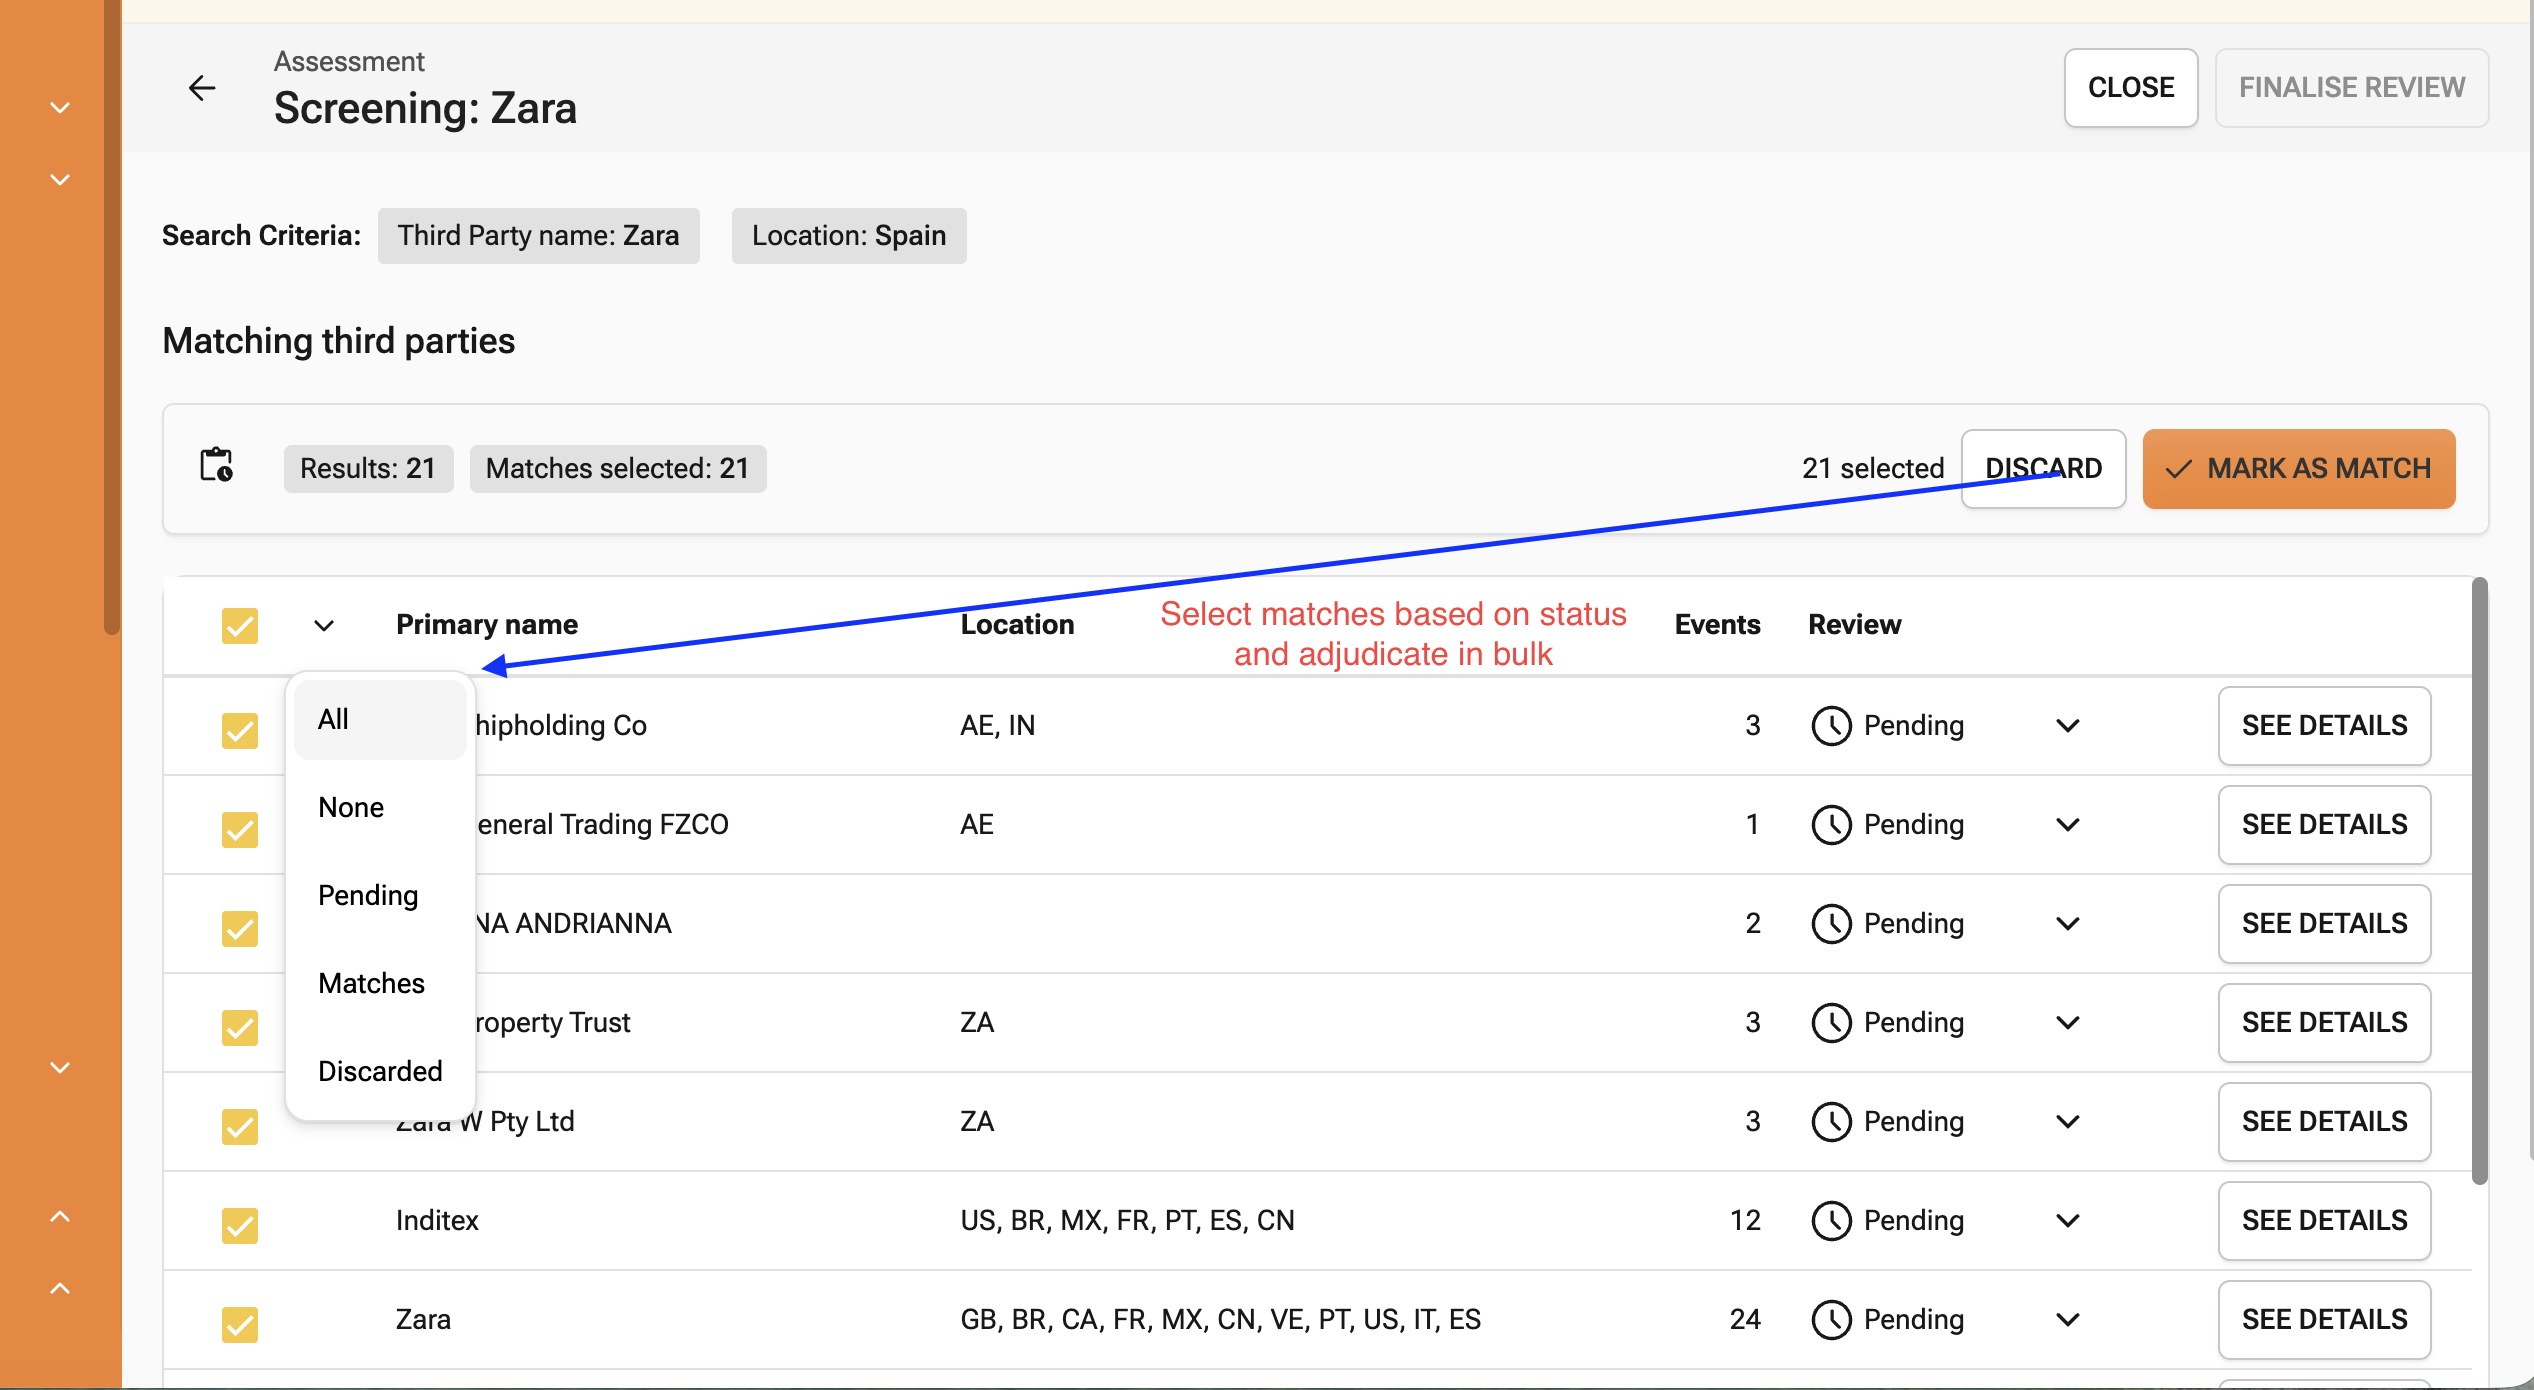This screenshot has width=2534, height=1390.
Task: Click the clock icon in the Zara W Pty Ltd row
Action: (x=1831, y=1122)
